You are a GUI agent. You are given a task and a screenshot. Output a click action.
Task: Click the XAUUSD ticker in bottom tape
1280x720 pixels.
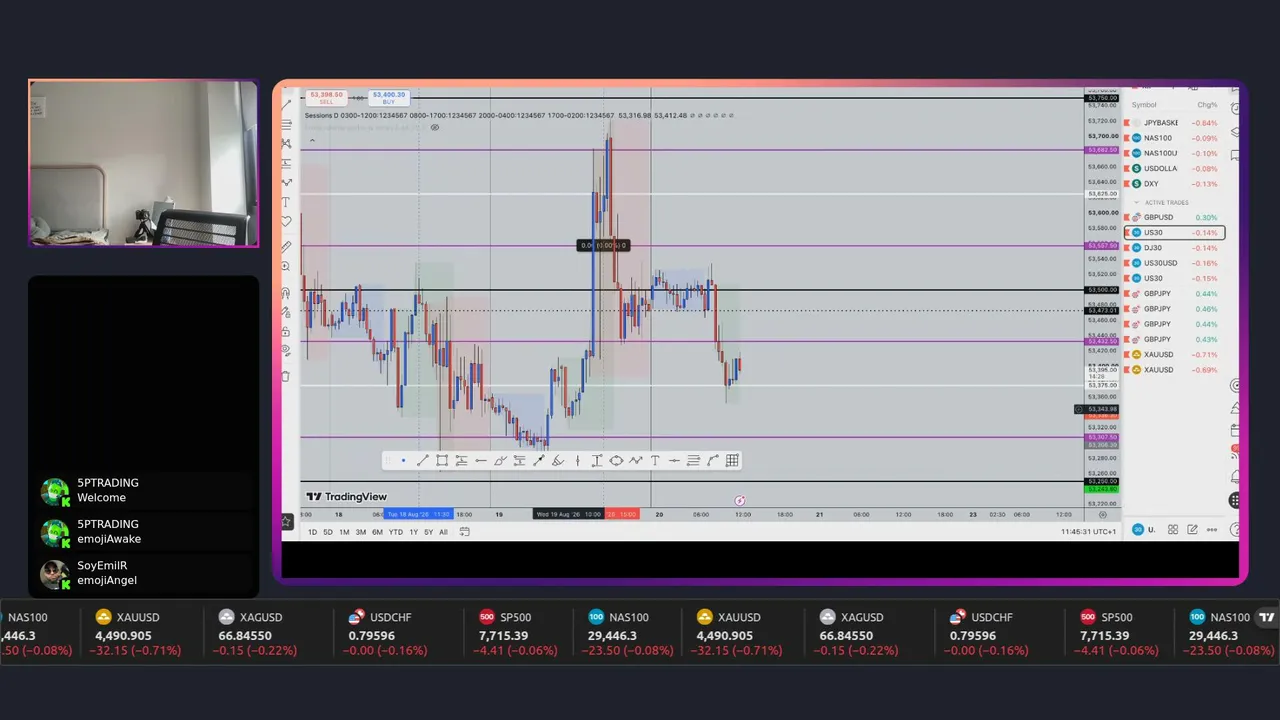138,633
